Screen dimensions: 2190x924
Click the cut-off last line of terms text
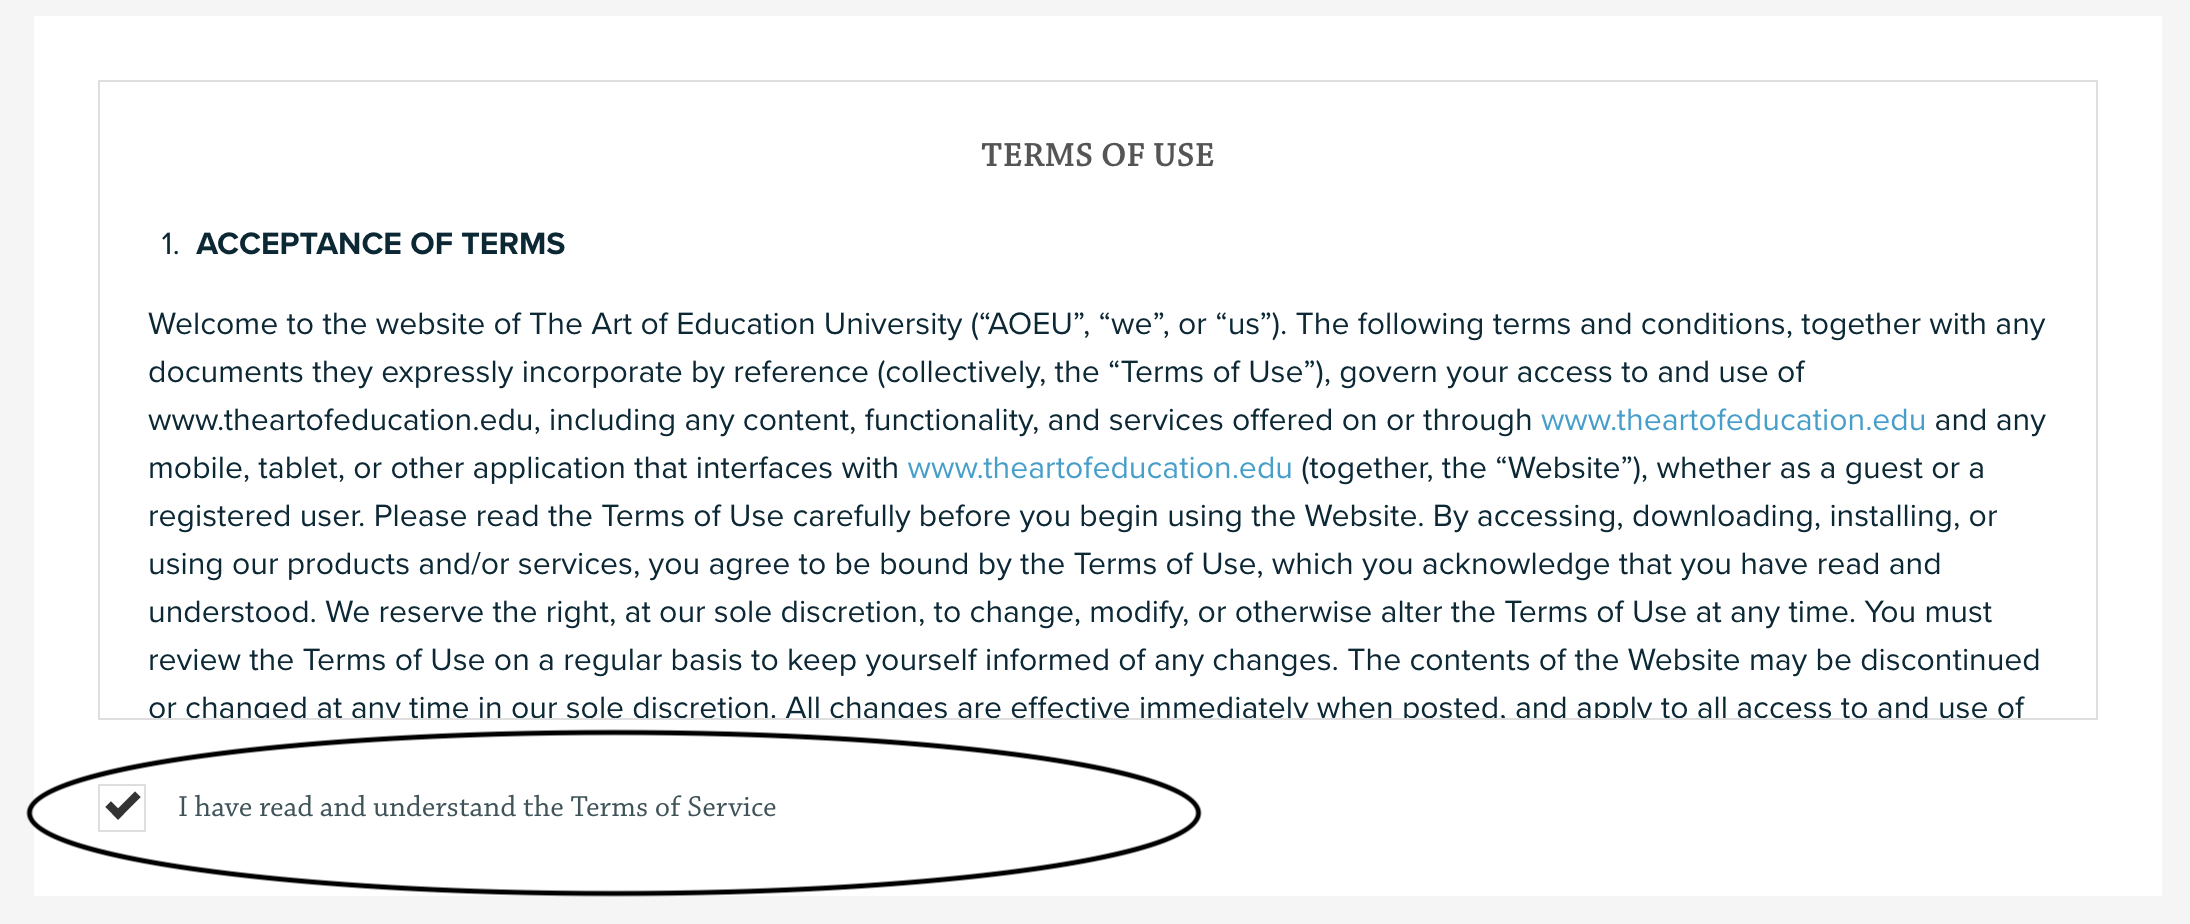pyautogui.click(x=1086, y=706)
